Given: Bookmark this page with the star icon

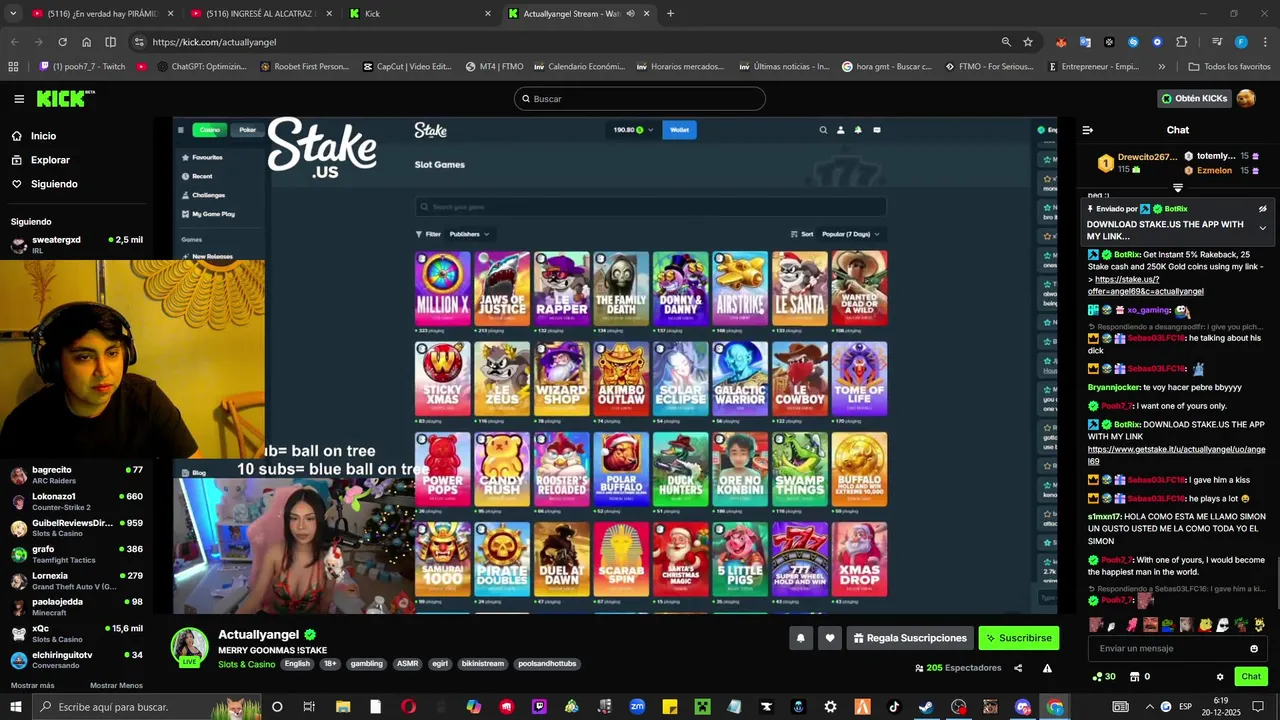Looking at the screenshot, I should pos(1028,42).
